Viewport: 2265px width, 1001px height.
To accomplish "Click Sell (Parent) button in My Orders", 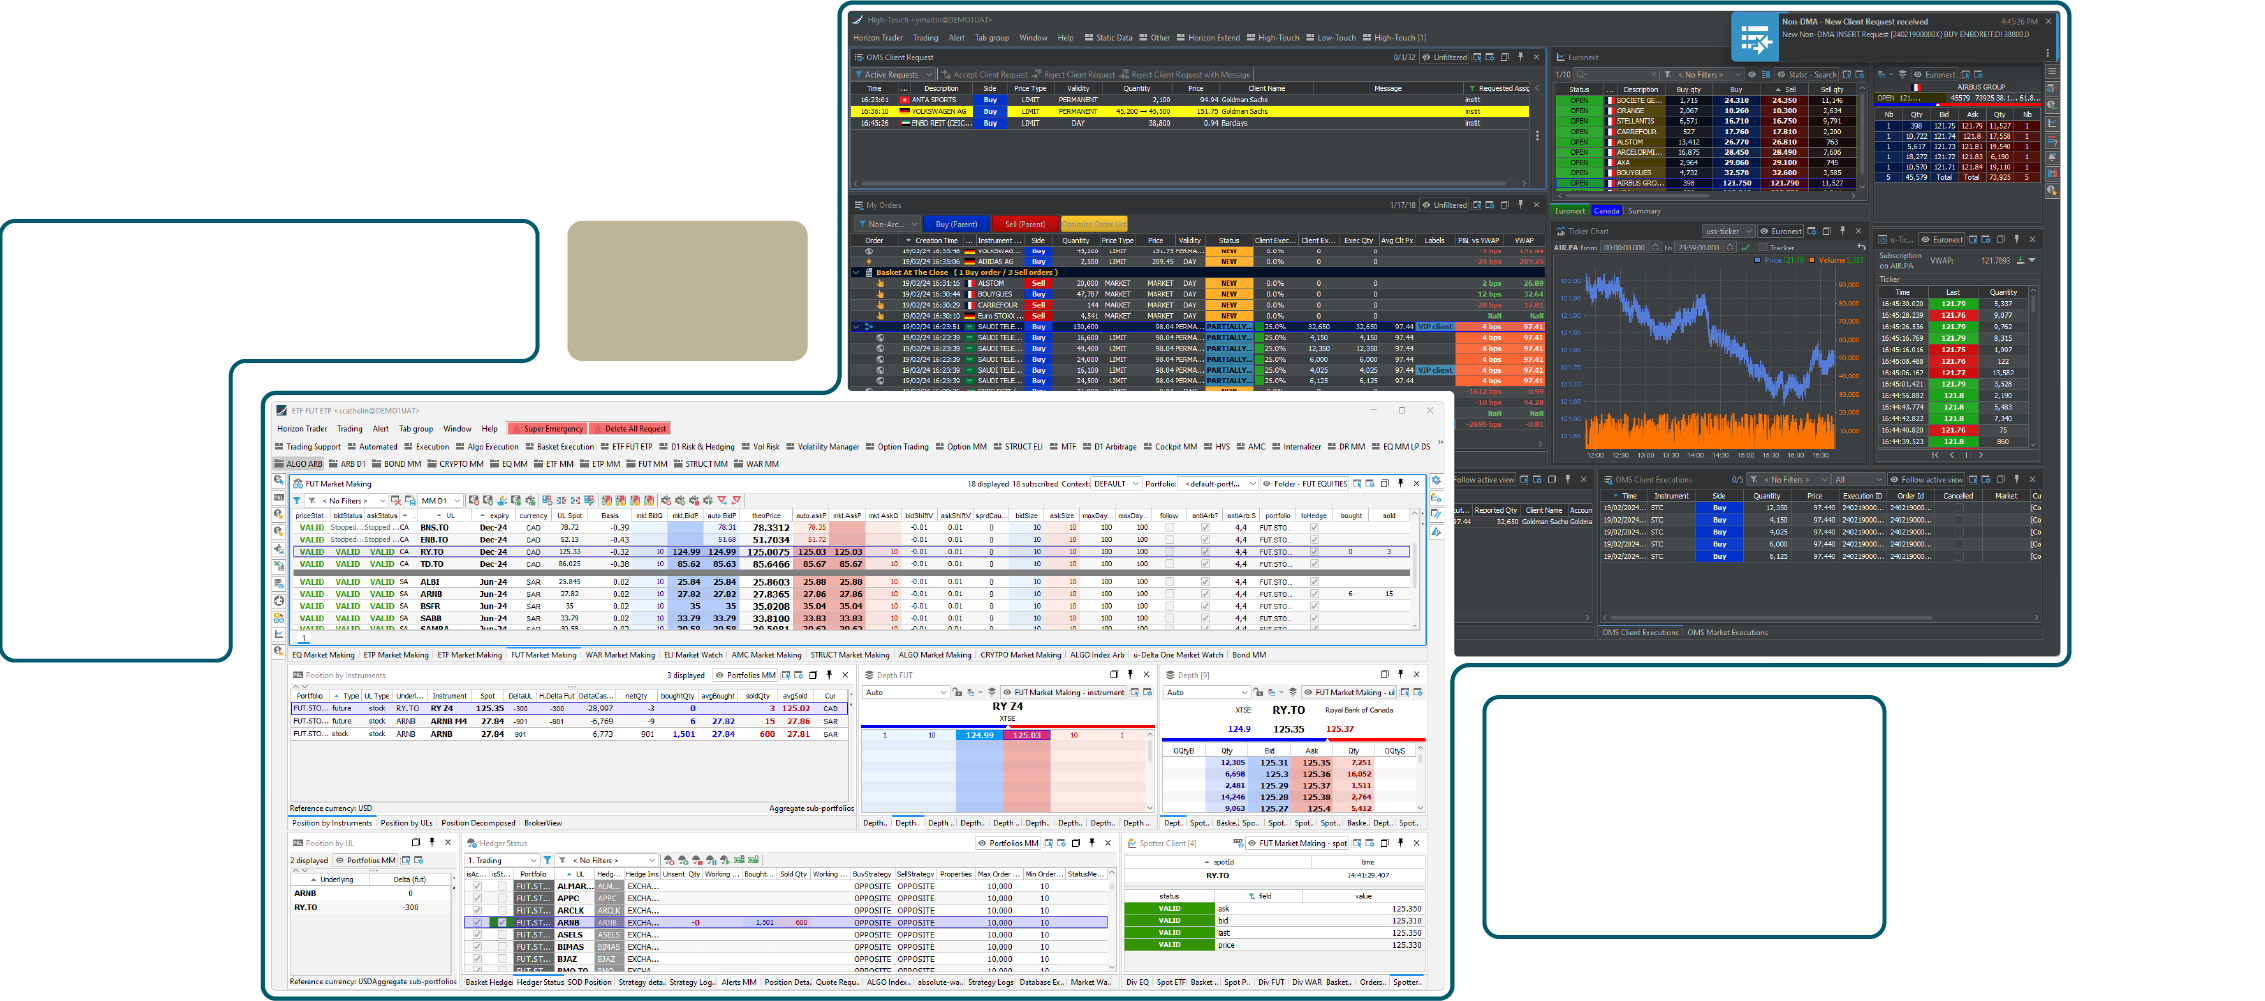I will pos(1025,224).
